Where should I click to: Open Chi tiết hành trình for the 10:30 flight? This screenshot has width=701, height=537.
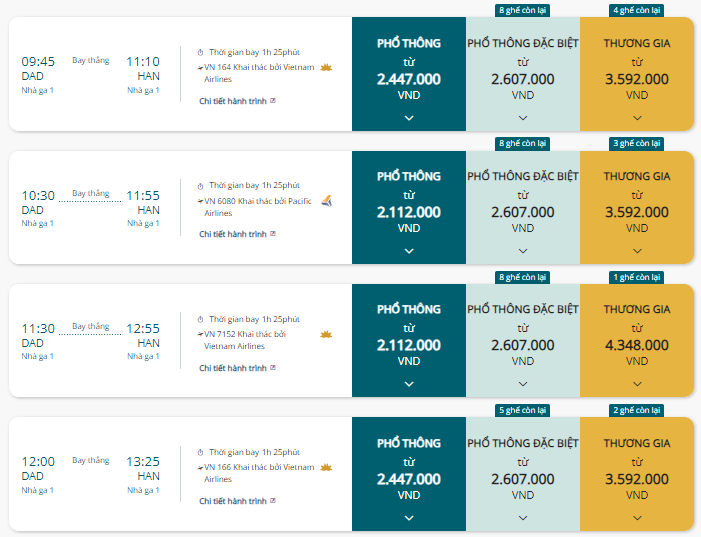coord(233,234)
